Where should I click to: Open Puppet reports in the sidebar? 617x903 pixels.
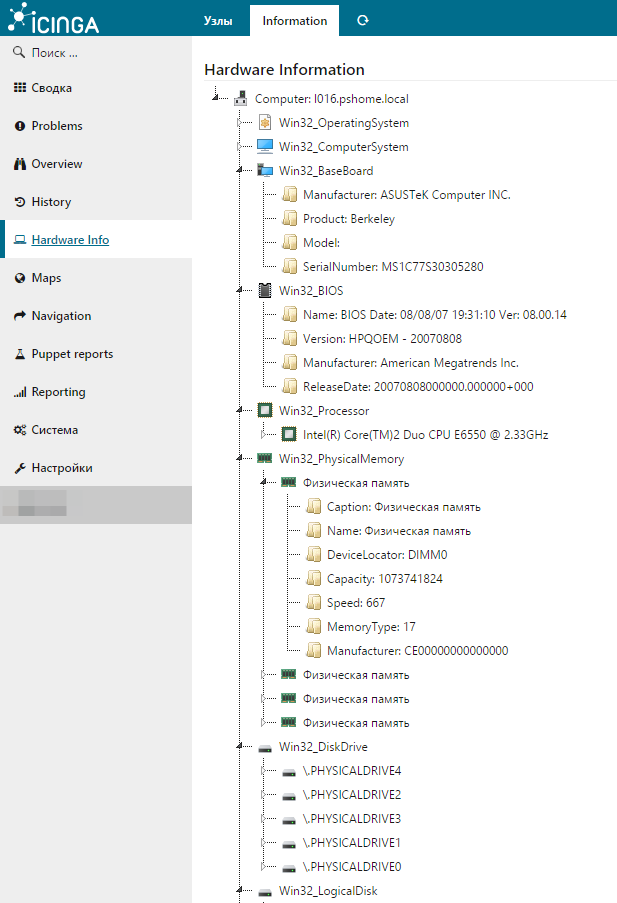[72, 354]
